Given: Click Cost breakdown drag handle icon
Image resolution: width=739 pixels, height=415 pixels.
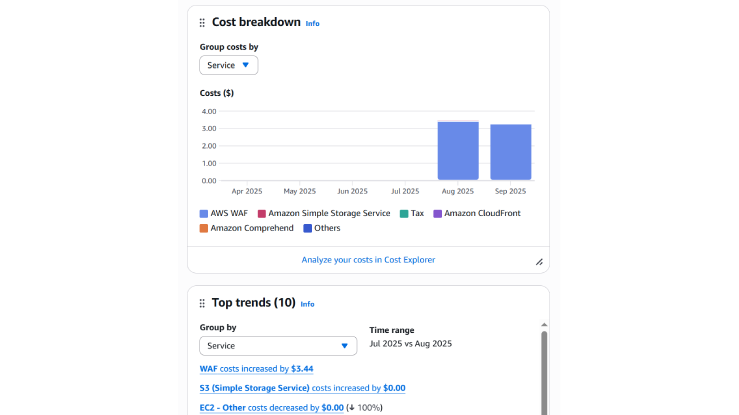Looking at the screenshot, I should [202, 23].
